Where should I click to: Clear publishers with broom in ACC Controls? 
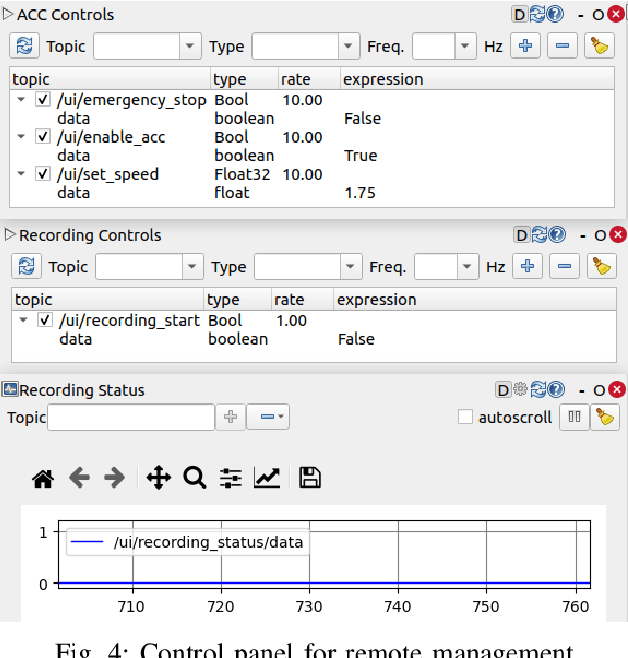[x=599, y=46]
